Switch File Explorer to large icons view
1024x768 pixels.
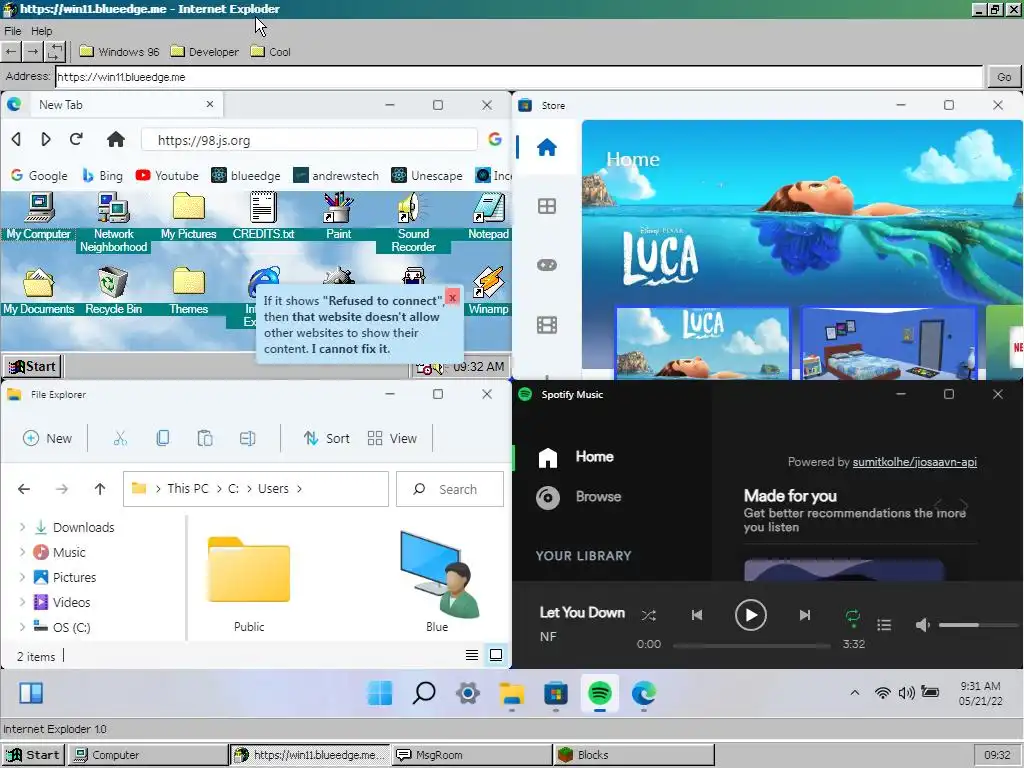(496, 655)
